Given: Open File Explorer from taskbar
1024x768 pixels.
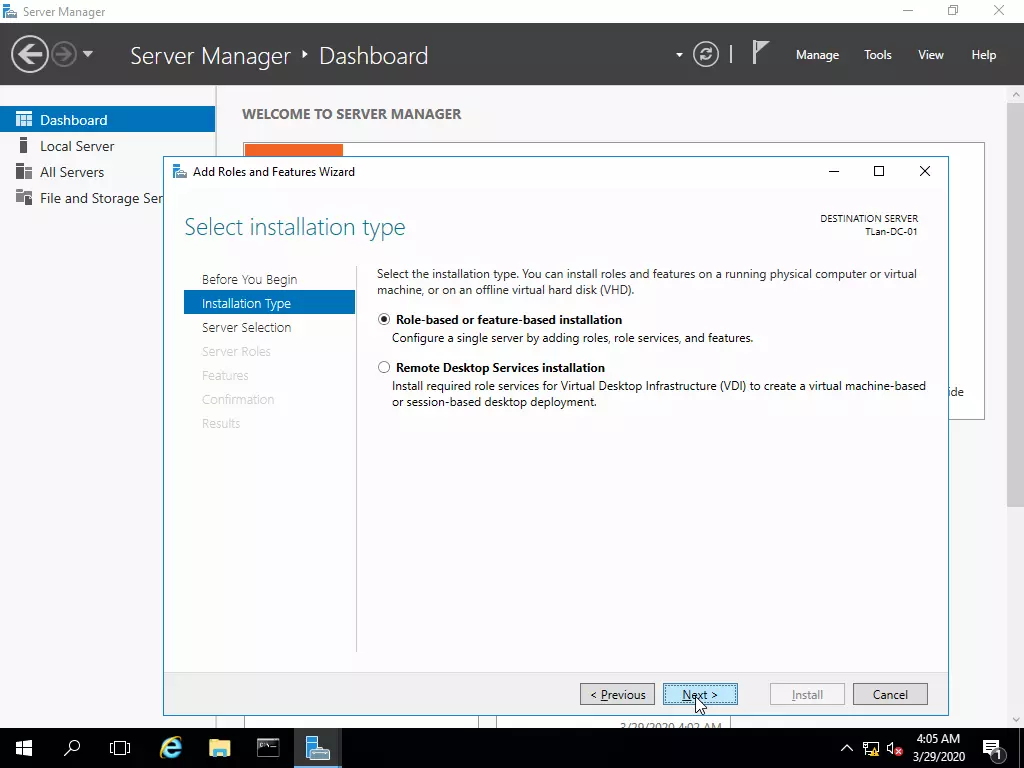Looking at the screenshot, I should 219,748.
